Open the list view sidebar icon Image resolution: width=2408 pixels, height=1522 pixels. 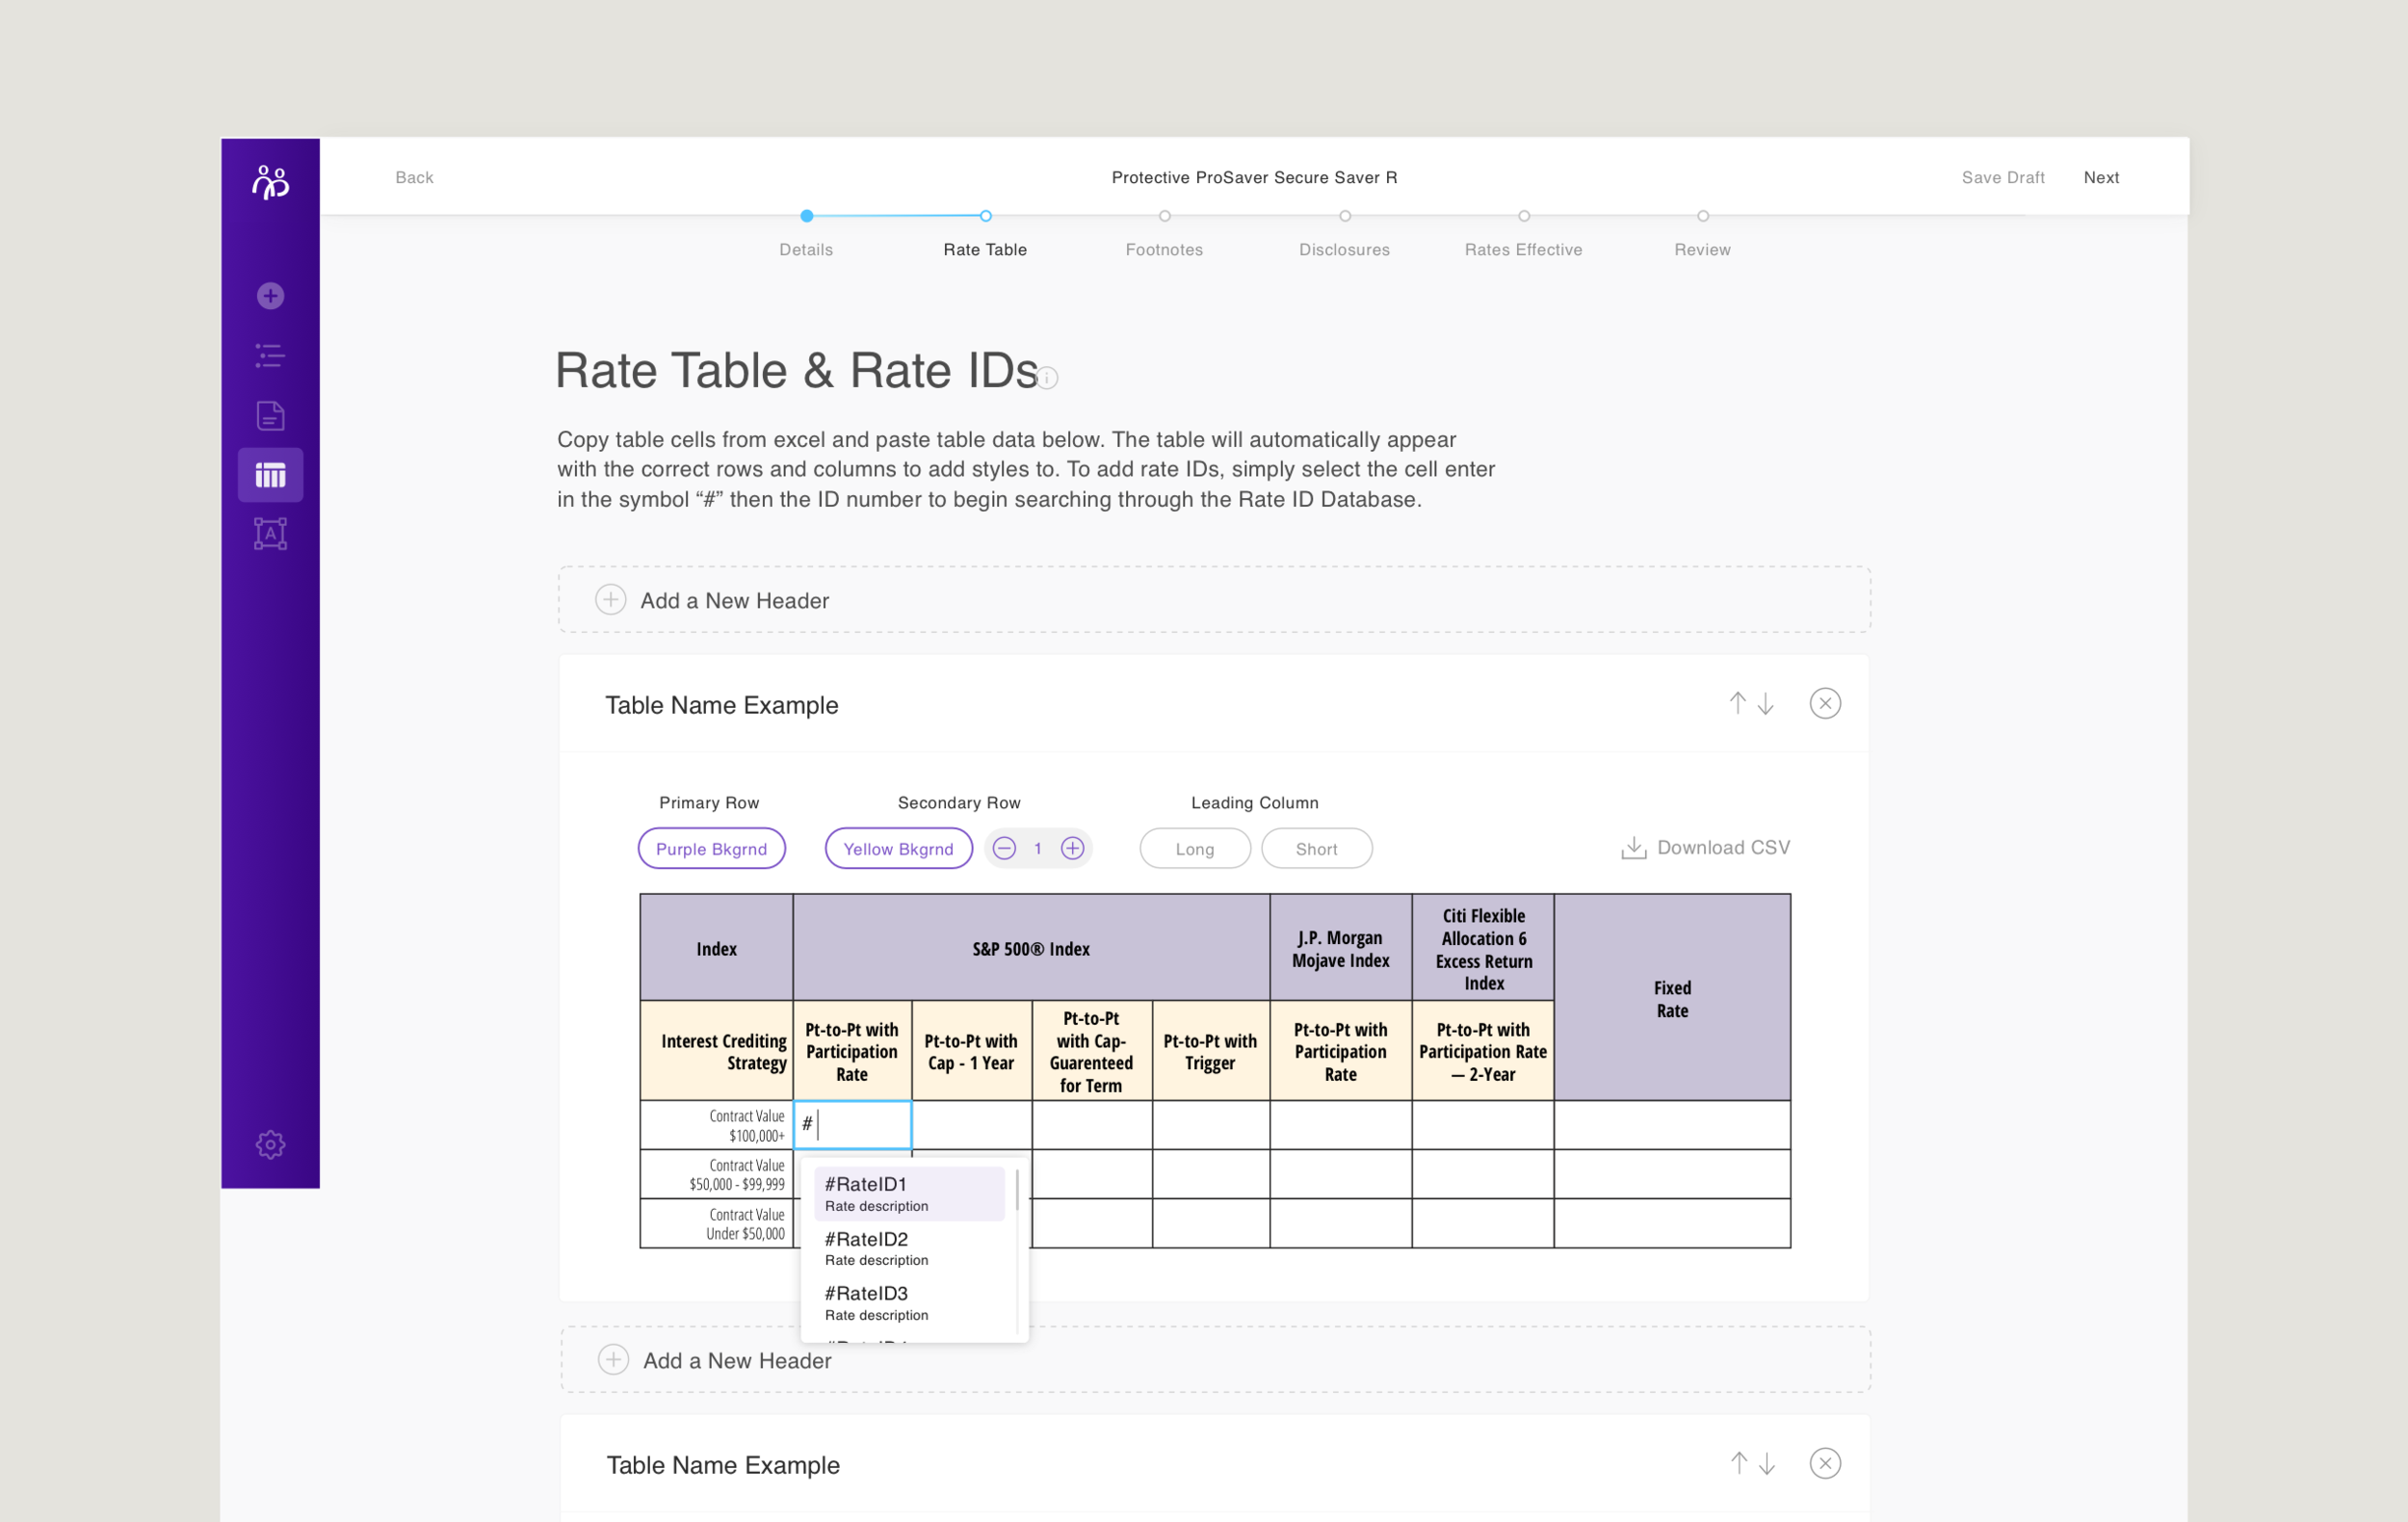270,356
